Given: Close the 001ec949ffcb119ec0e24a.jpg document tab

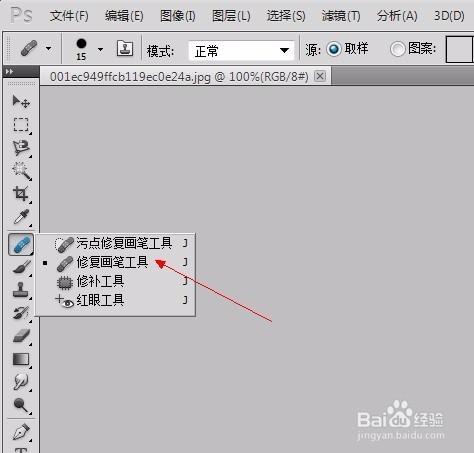Looking at the screenshot, I should point(320,76).
